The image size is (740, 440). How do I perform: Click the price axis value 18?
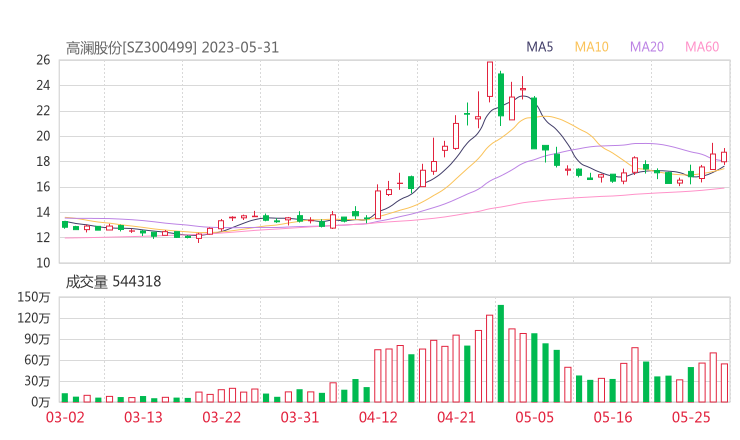(x=43, y=161)
